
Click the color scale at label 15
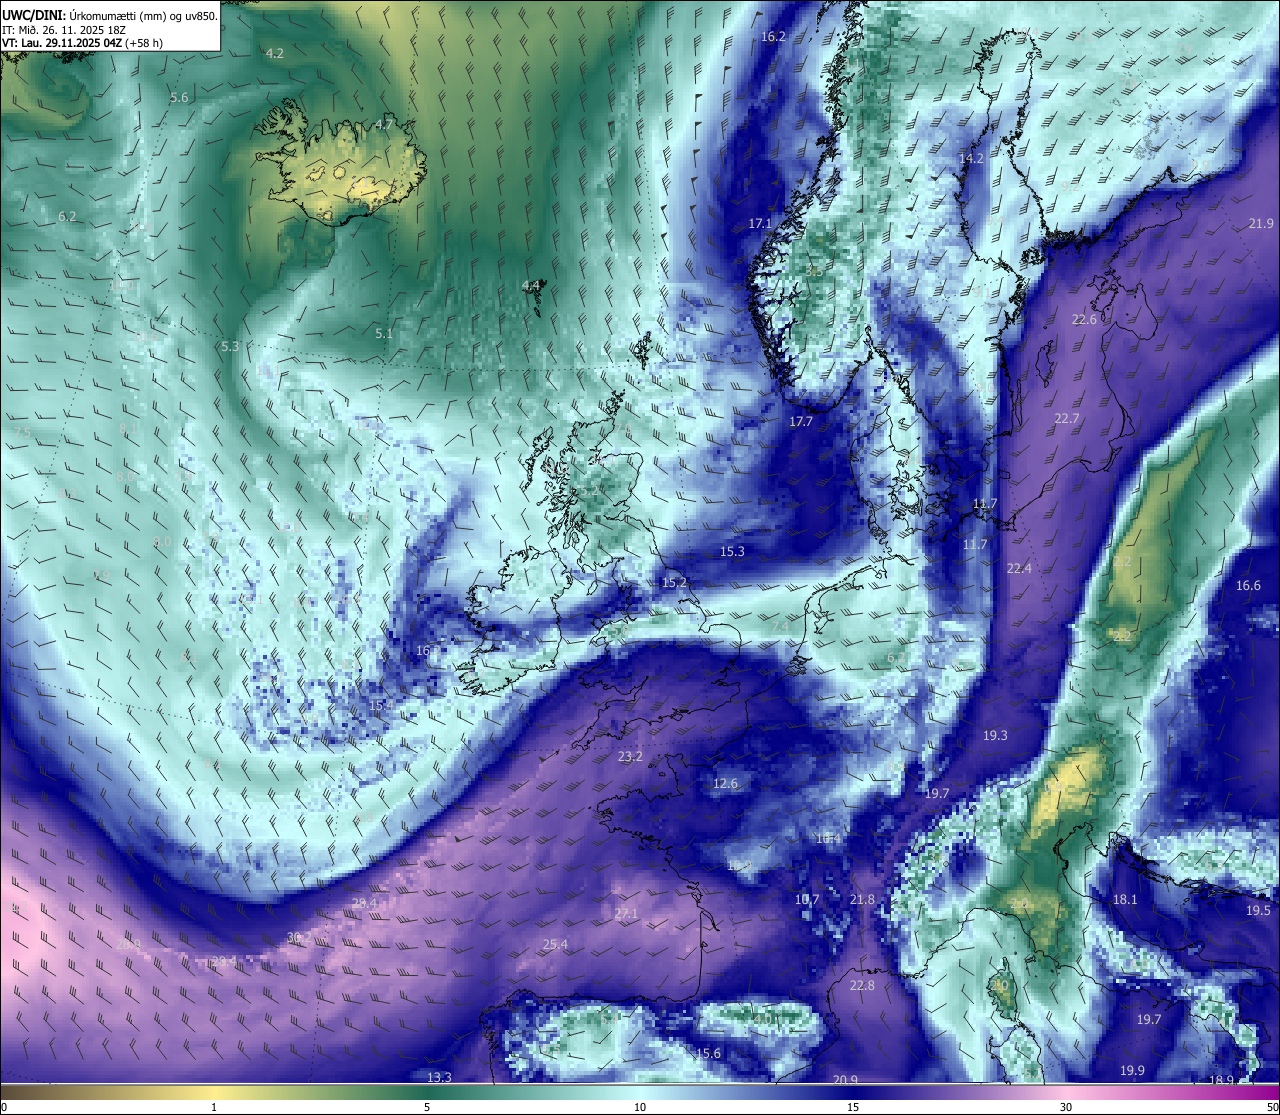(x=853, y=1107)
